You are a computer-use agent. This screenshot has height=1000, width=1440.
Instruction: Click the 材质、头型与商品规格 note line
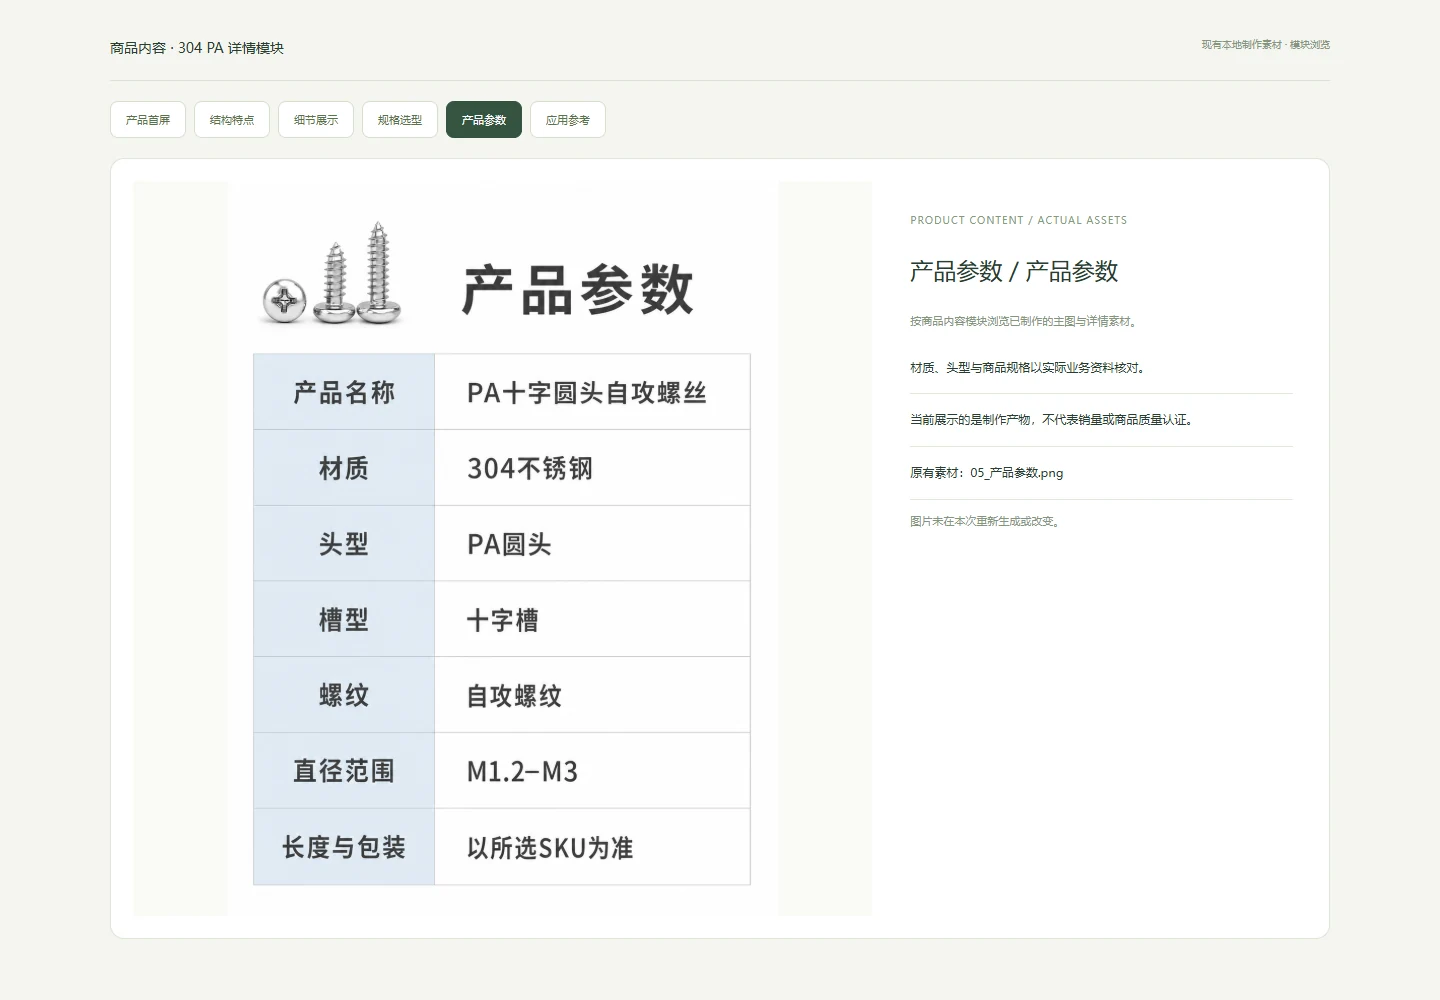1029,368
